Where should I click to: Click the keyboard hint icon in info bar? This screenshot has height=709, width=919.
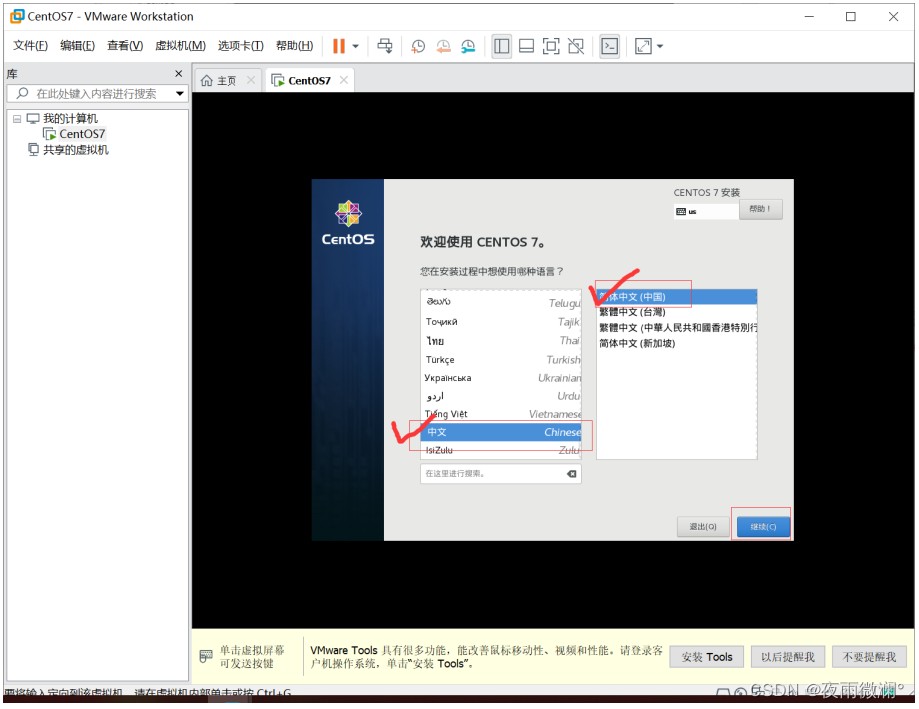206,656
